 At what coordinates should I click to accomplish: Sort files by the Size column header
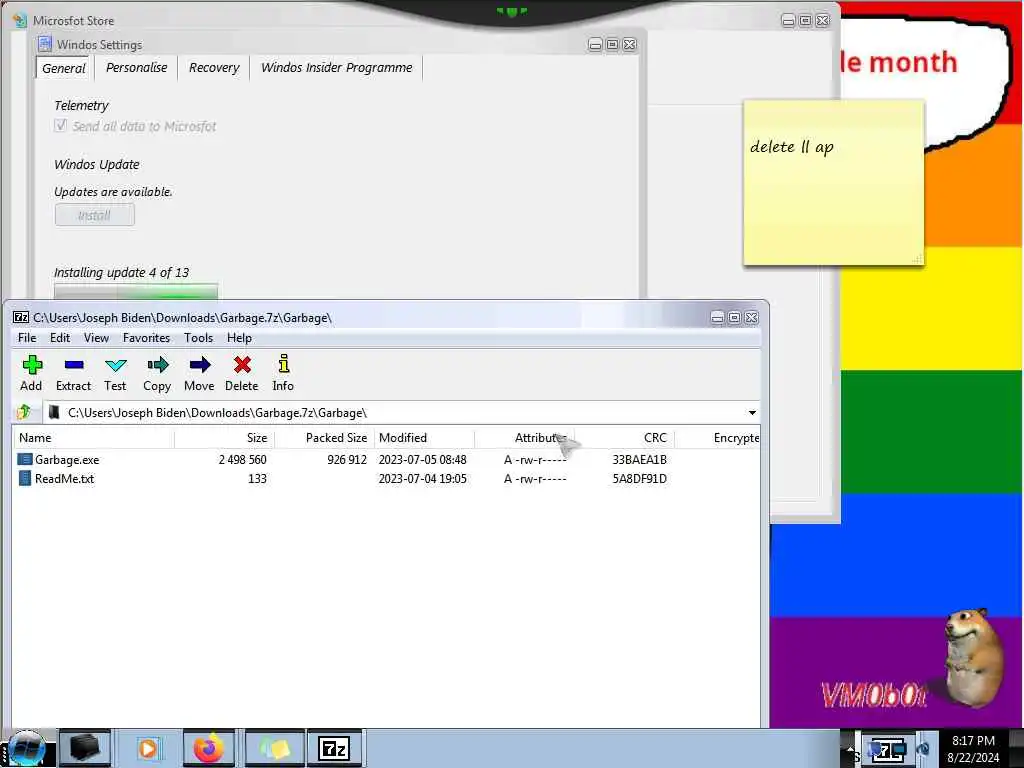(224, 438)
